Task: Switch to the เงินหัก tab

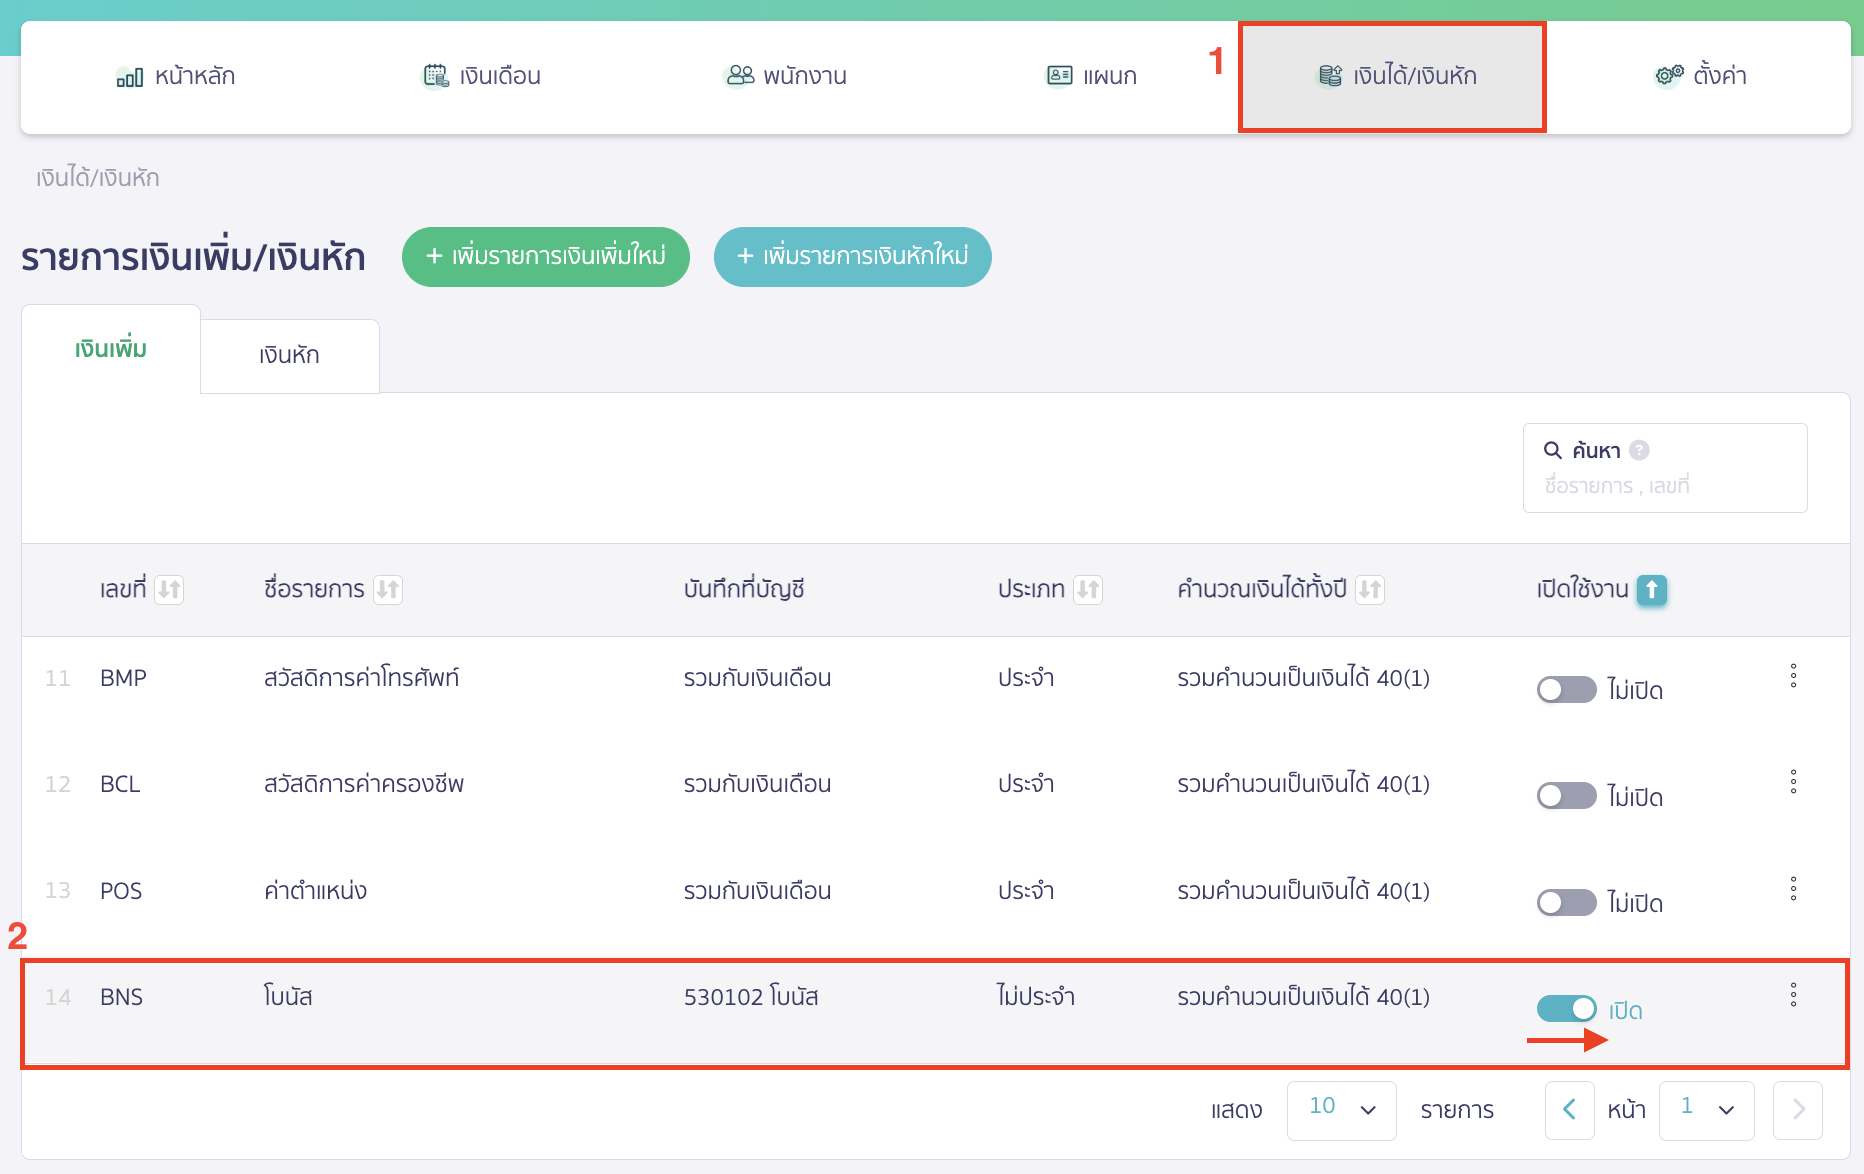Action: tap(289, 356)
